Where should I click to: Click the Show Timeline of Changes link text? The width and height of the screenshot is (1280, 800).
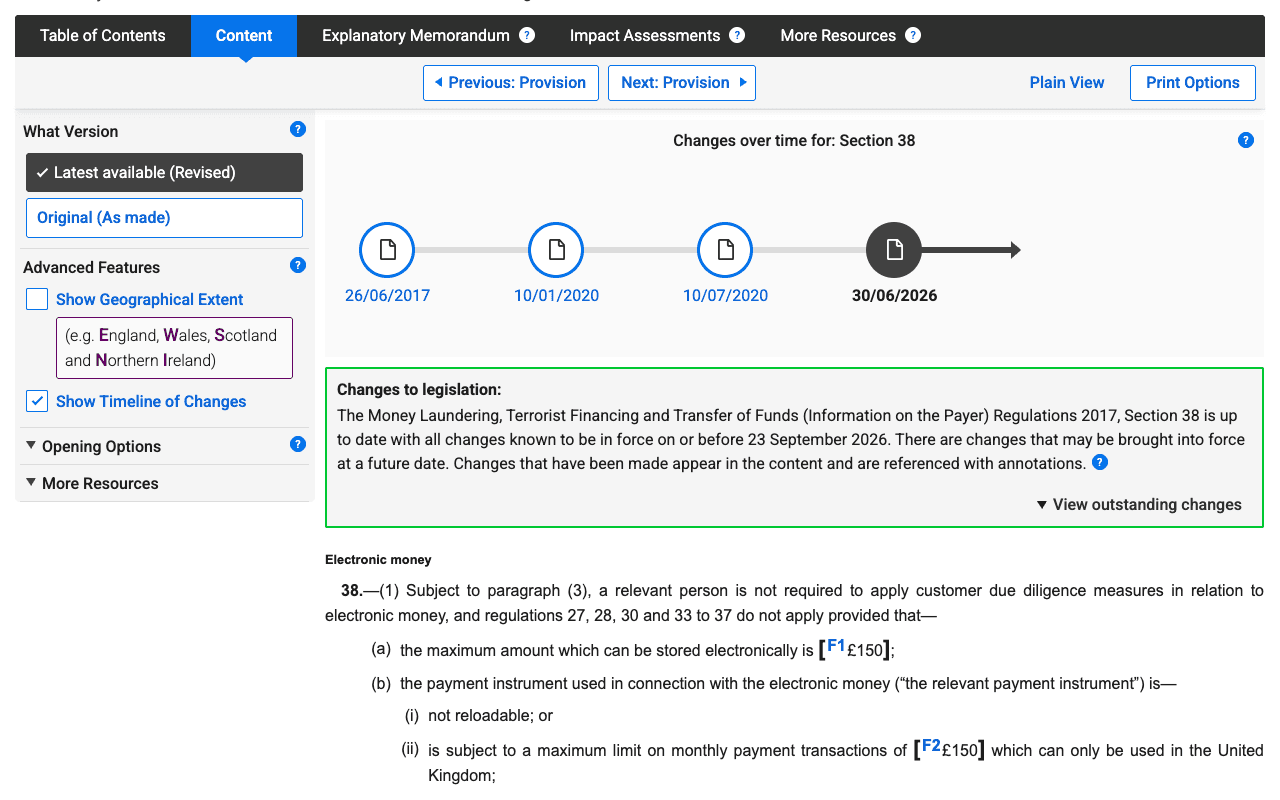[x=151, y=401]
